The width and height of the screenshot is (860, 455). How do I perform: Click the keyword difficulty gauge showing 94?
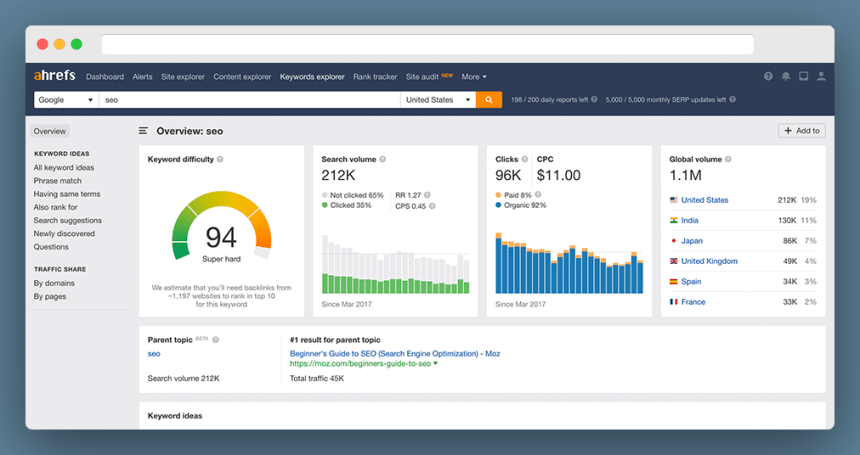[222, 226]
